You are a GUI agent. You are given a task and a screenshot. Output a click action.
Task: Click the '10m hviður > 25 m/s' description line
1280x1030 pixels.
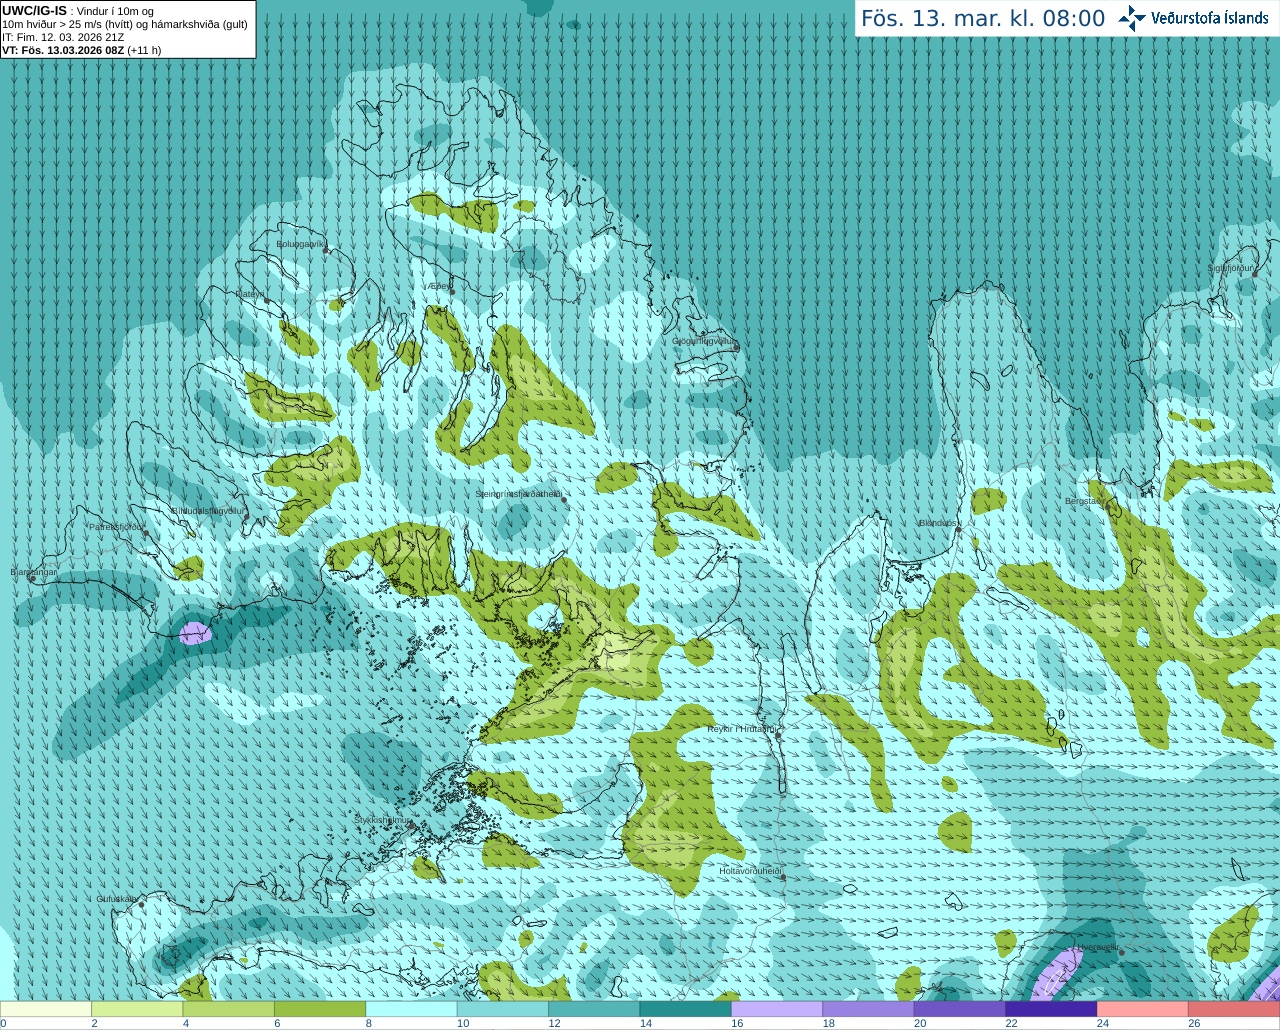[x=125, y=24]
